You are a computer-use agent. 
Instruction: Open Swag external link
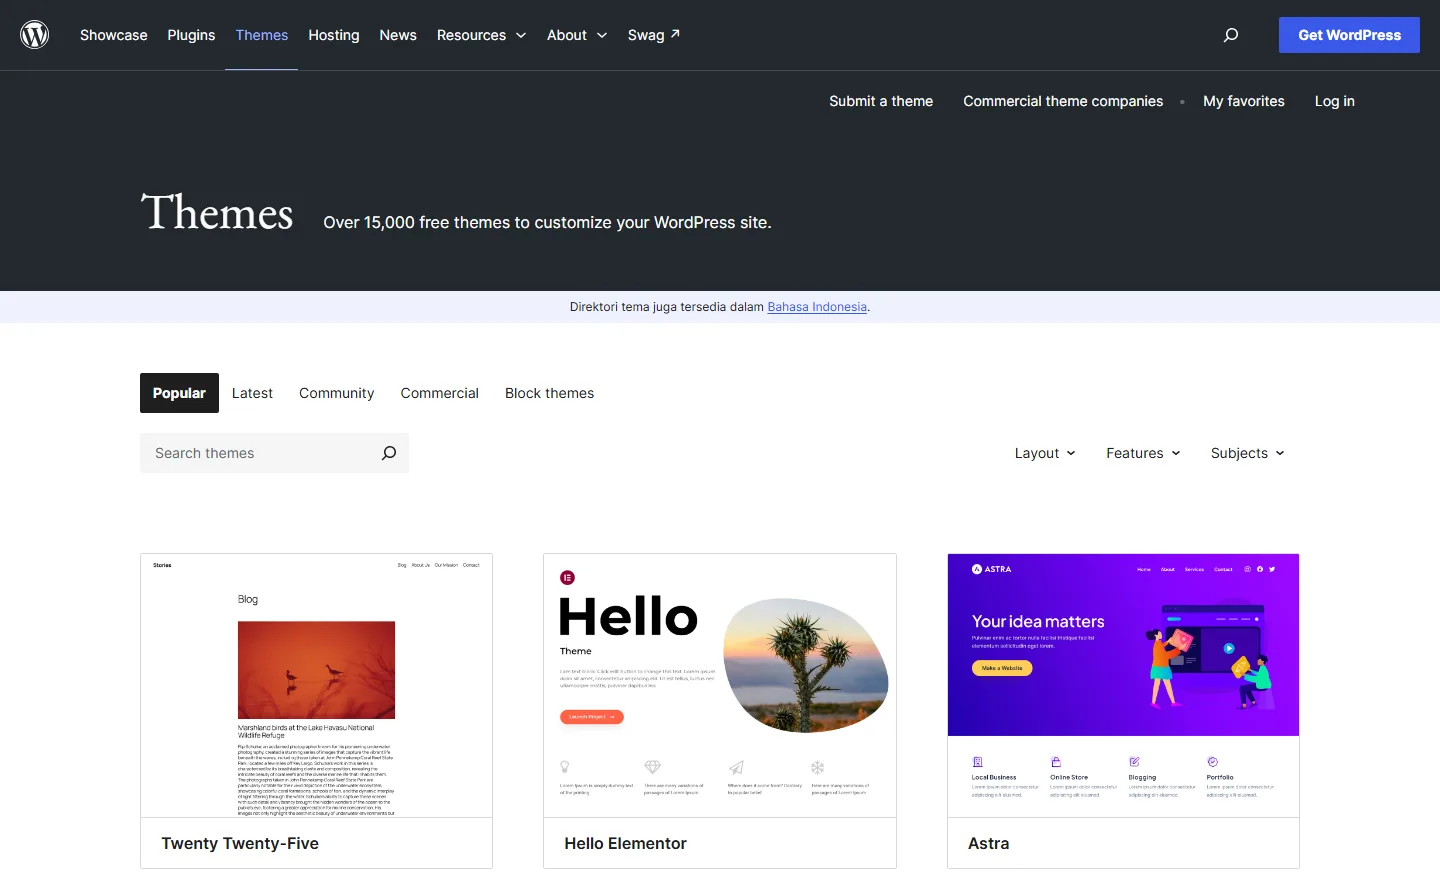pos(654,35)
